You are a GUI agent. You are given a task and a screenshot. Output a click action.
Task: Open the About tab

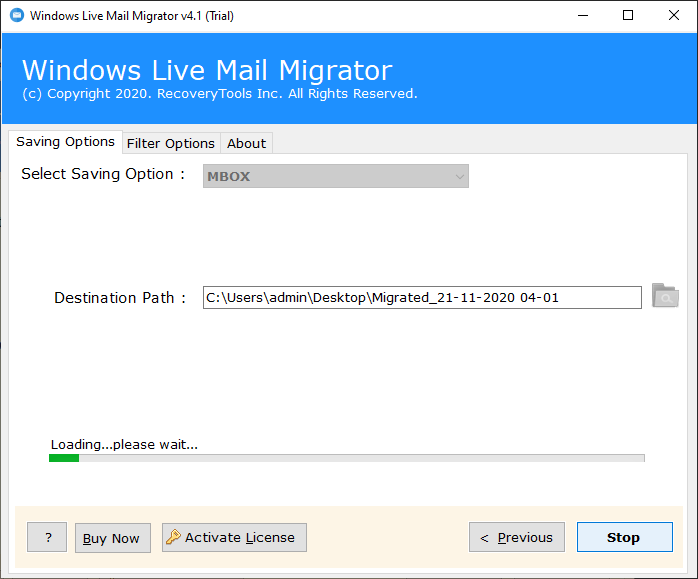(246, 143)
